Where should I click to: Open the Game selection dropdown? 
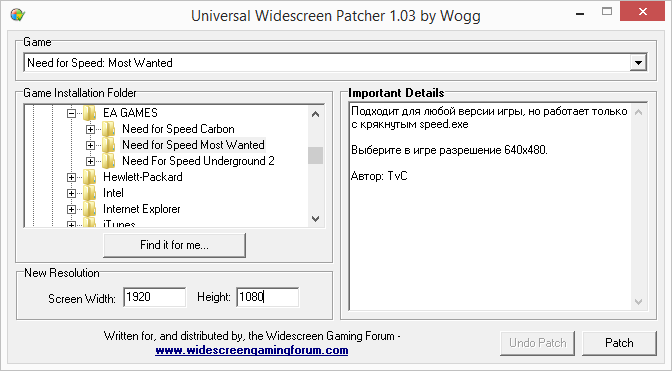point(638,63)
